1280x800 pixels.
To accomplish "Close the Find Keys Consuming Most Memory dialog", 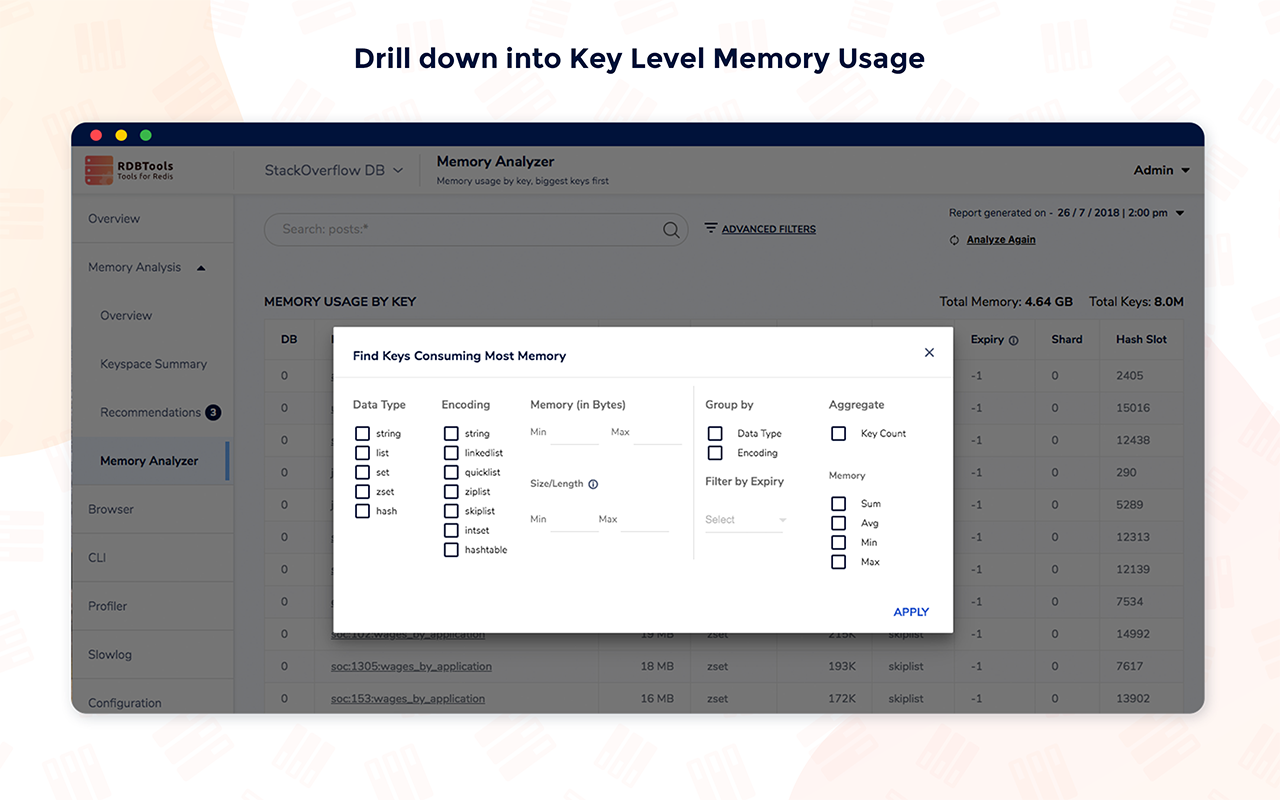I will pyautogui.click(x=929, y=352).
